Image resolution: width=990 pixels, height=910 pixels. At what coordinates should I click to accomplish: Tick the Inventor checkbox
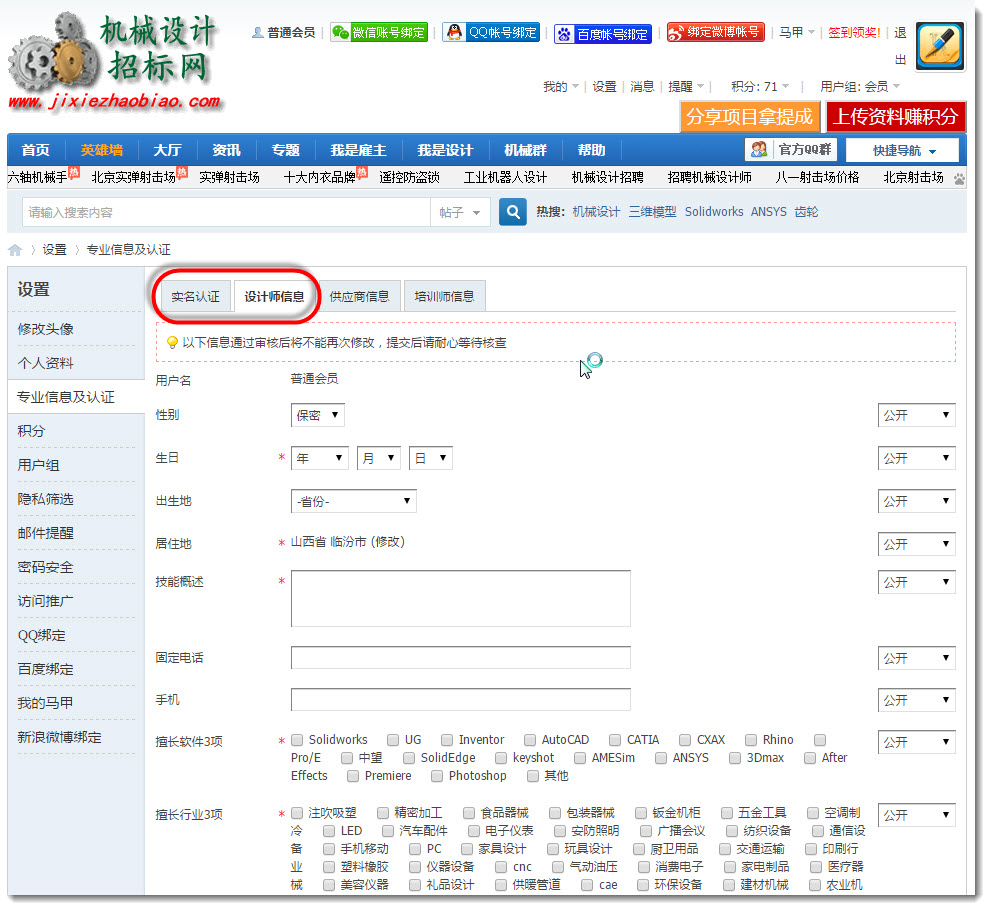pyautogui.click(x=447, y=739)
